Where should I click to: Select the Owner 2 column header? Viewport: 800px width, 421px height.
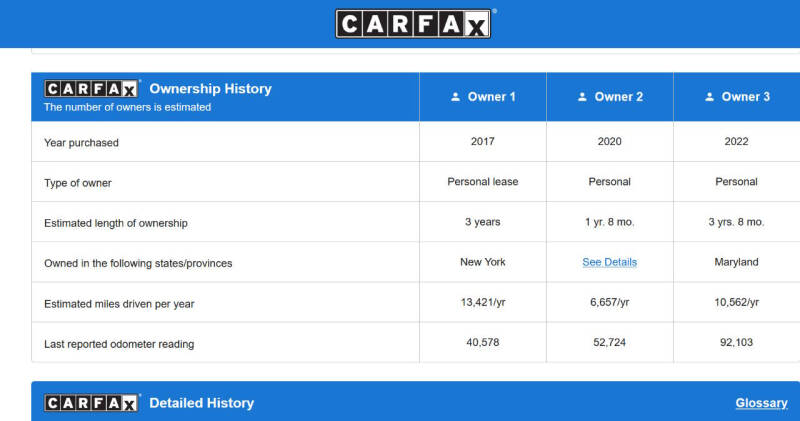click(610, 96)
